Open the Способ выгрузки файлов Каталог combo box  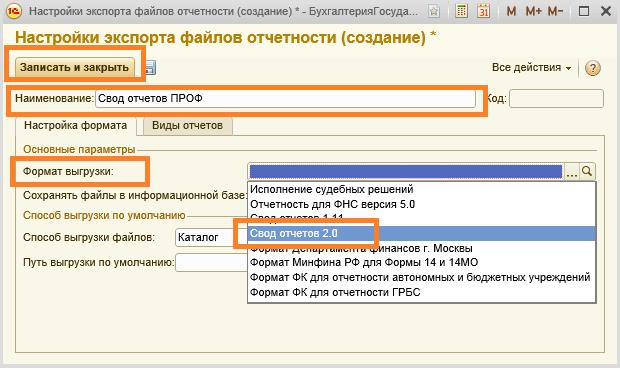211,238
